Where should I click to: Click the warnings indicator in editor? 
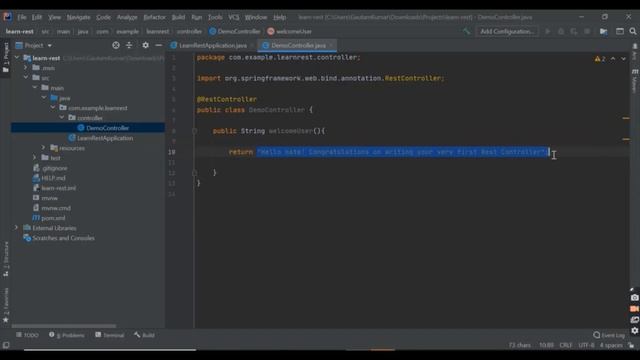[600, 59]
